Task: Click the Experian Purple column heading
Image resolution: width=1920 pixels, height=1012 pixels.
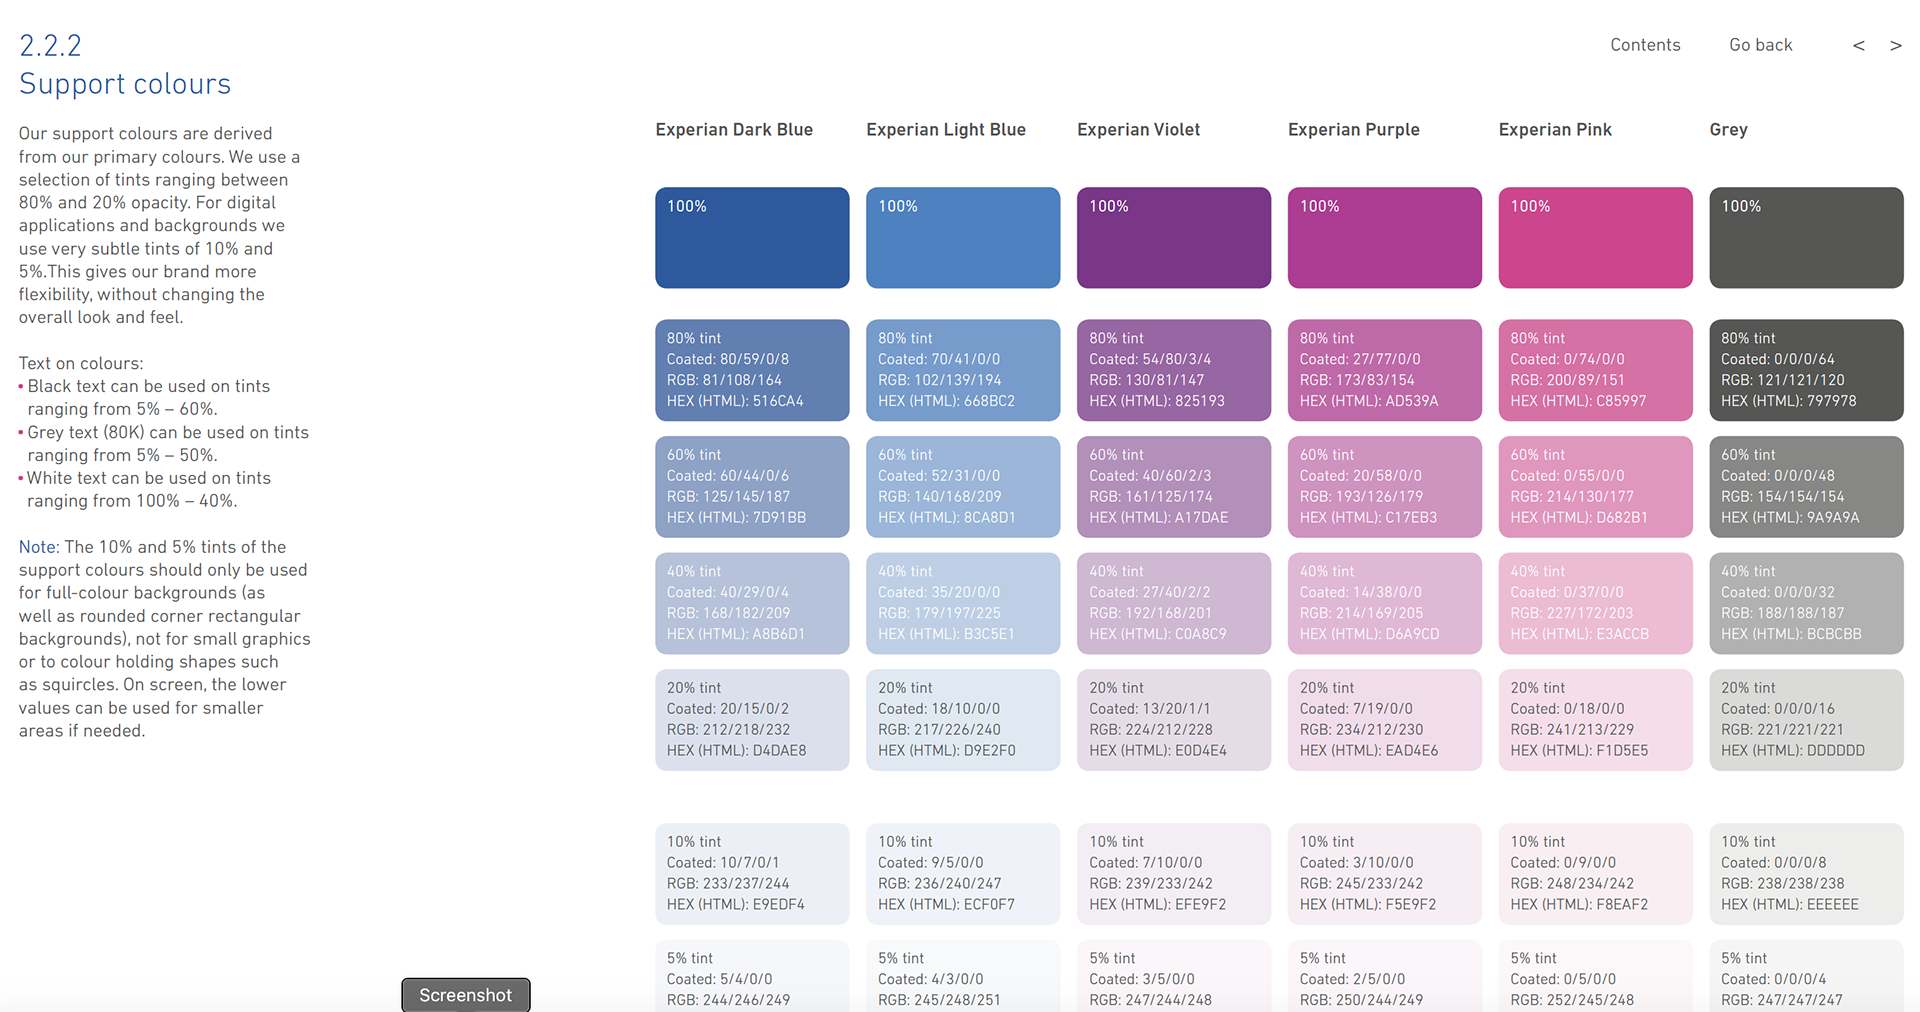Action: pos(1354,130)
